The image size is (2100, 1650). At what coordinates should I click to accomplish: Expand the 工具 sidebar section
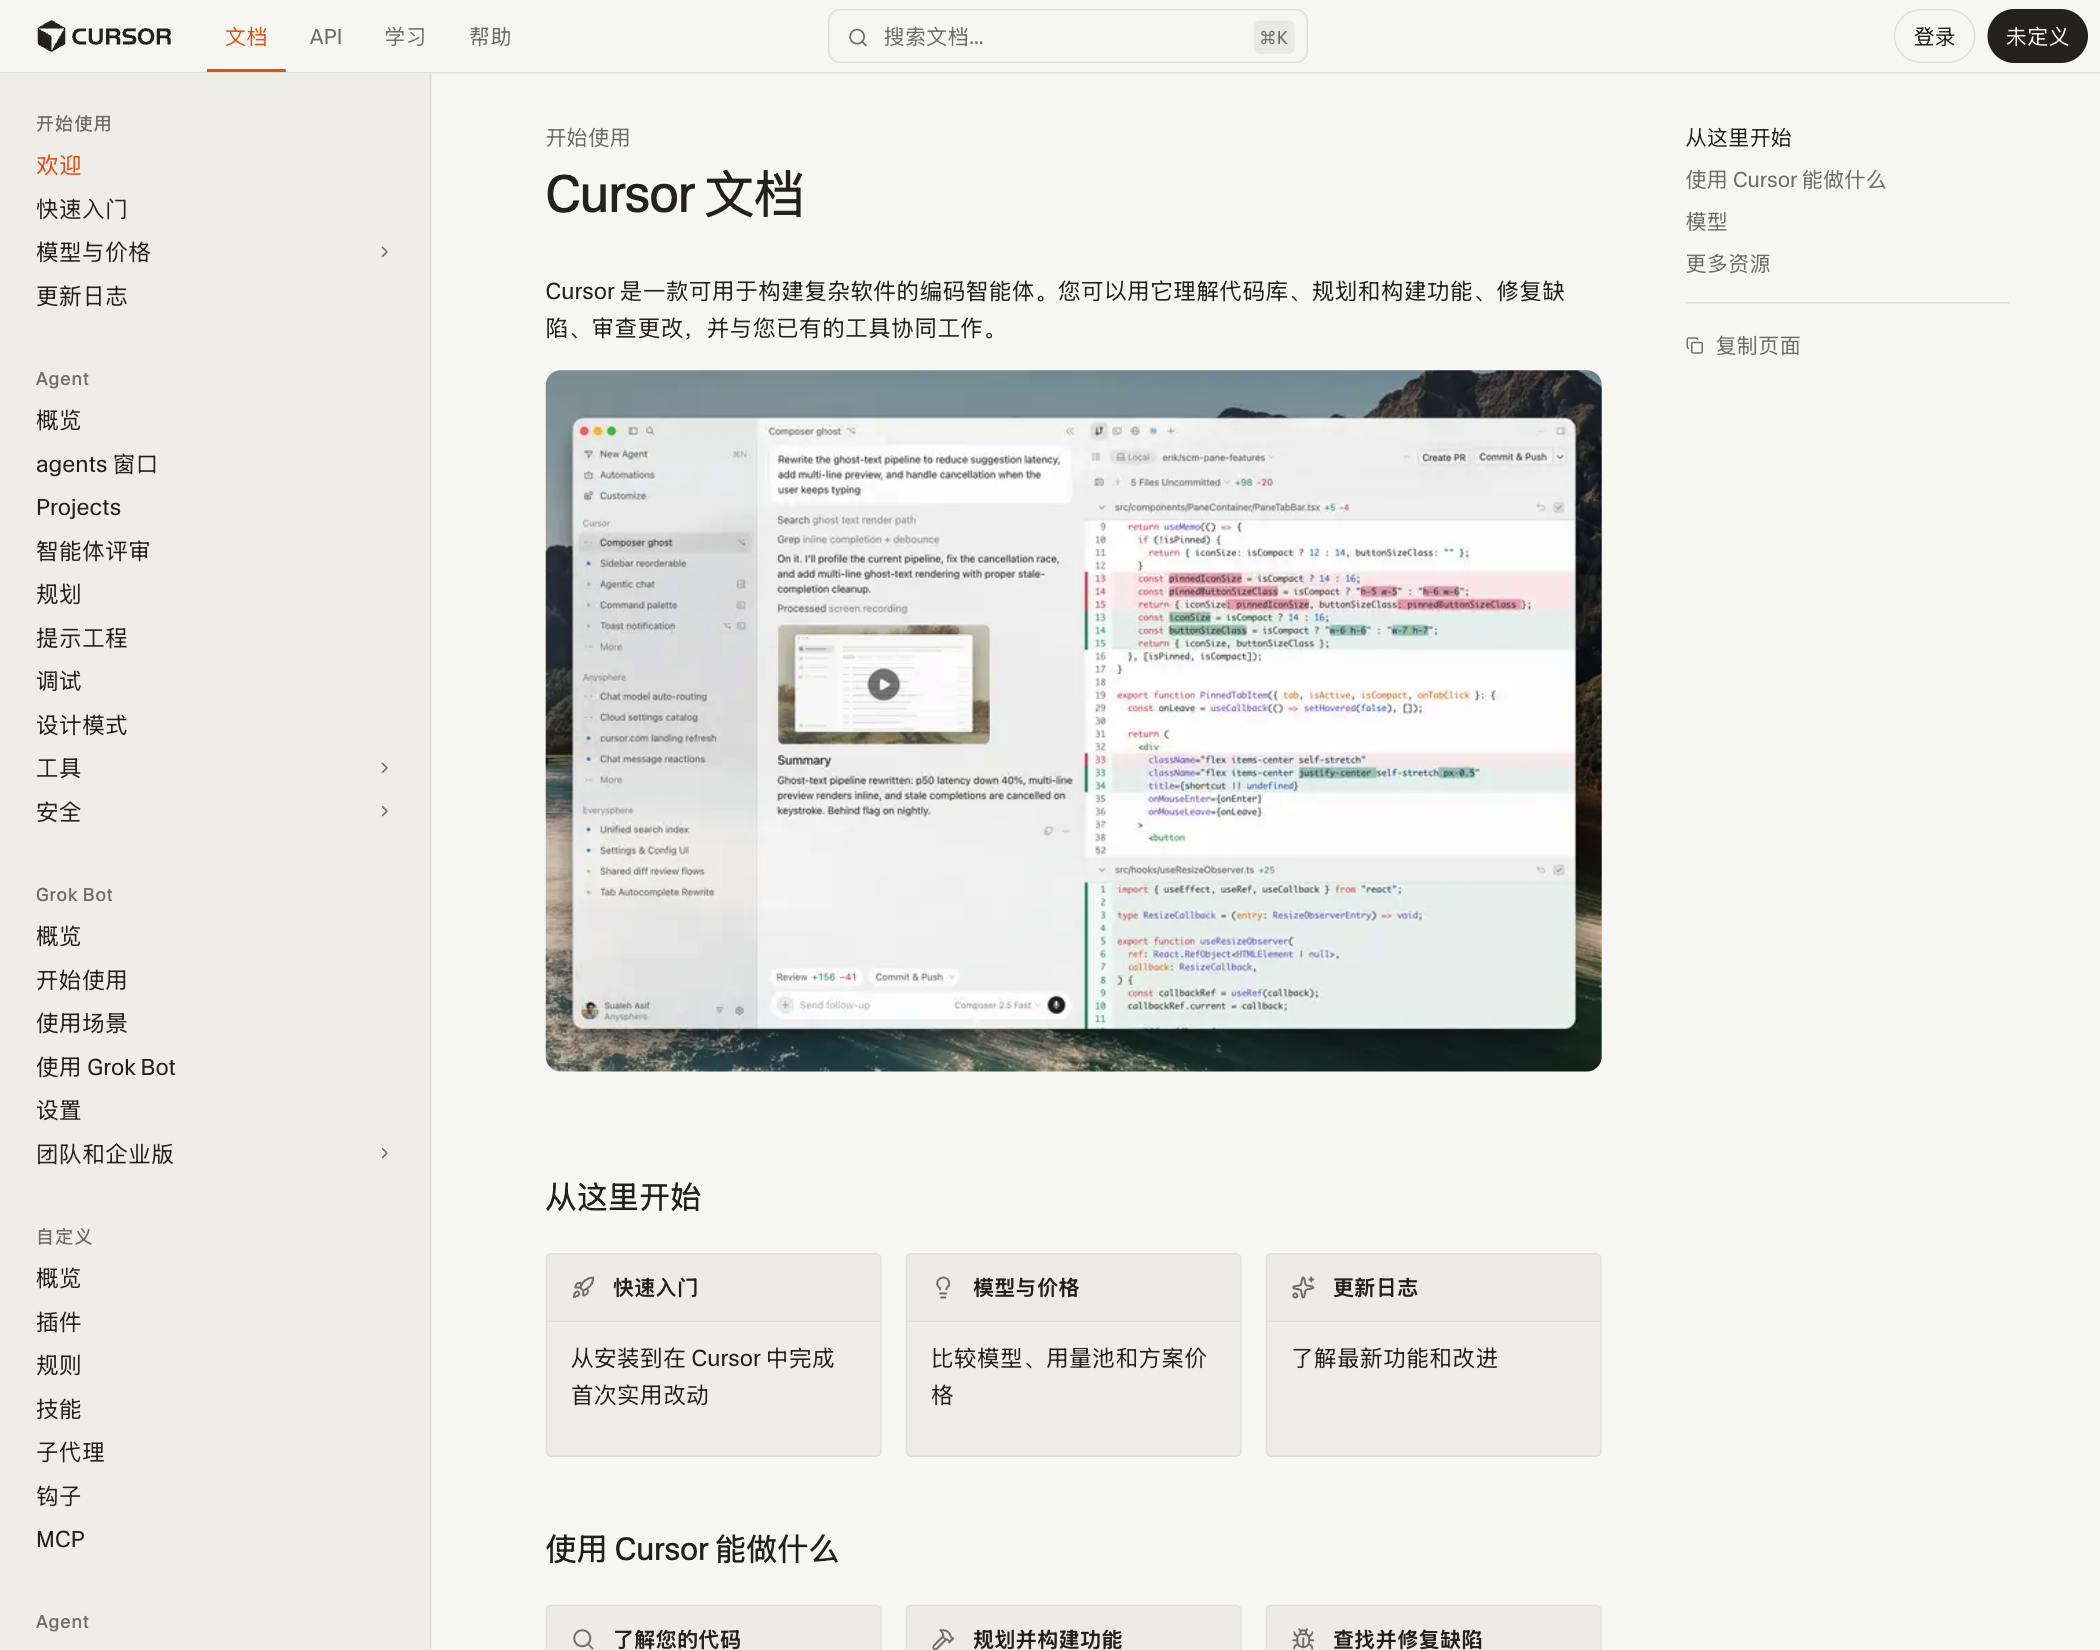tap(385, 767)
